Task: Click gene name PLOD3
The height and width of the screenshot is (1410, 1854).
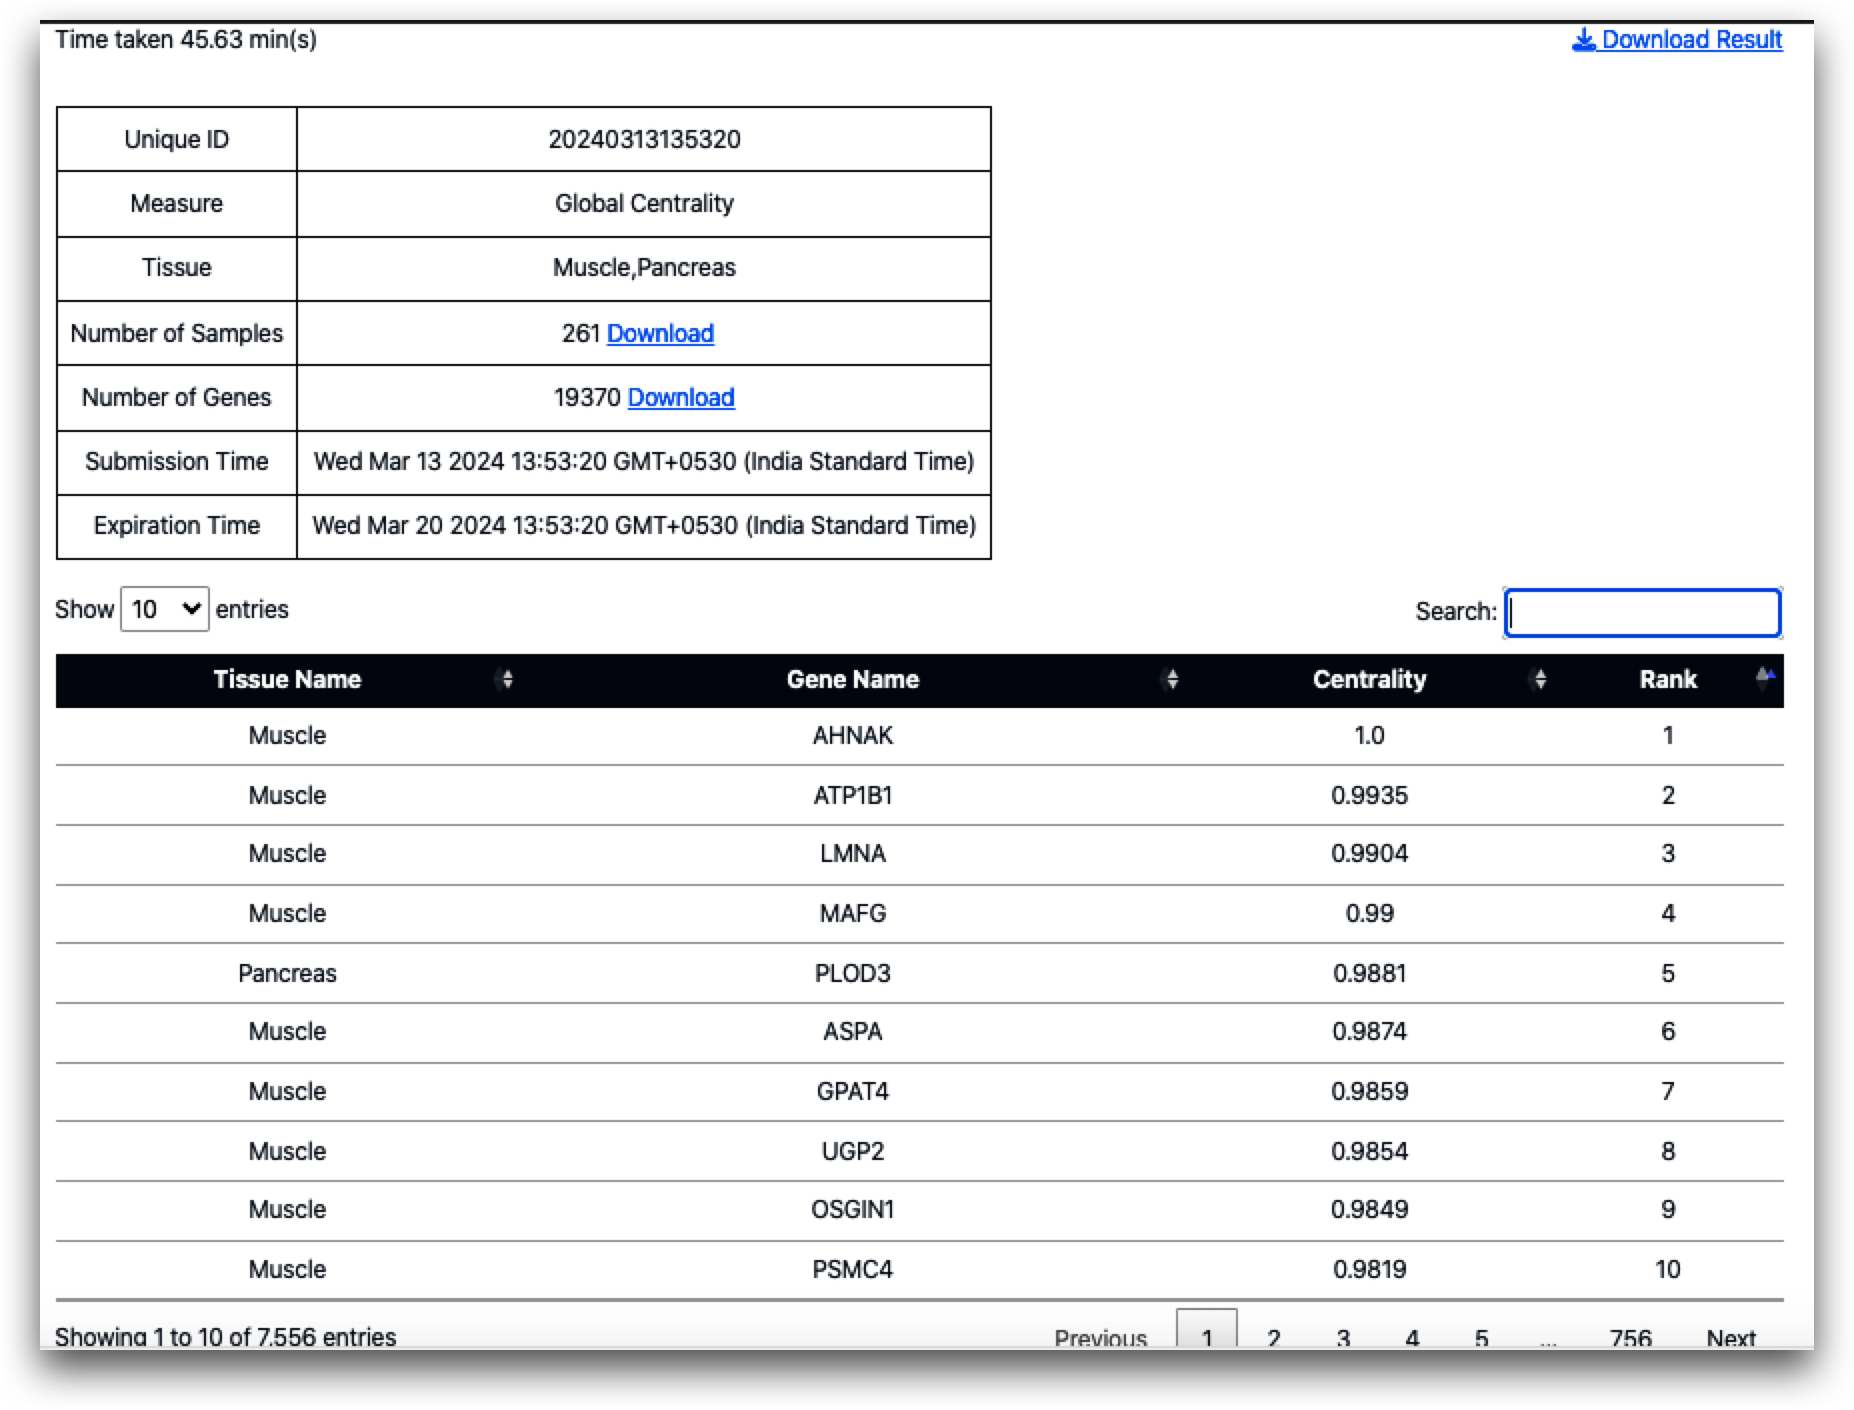Action: (853, 974)
